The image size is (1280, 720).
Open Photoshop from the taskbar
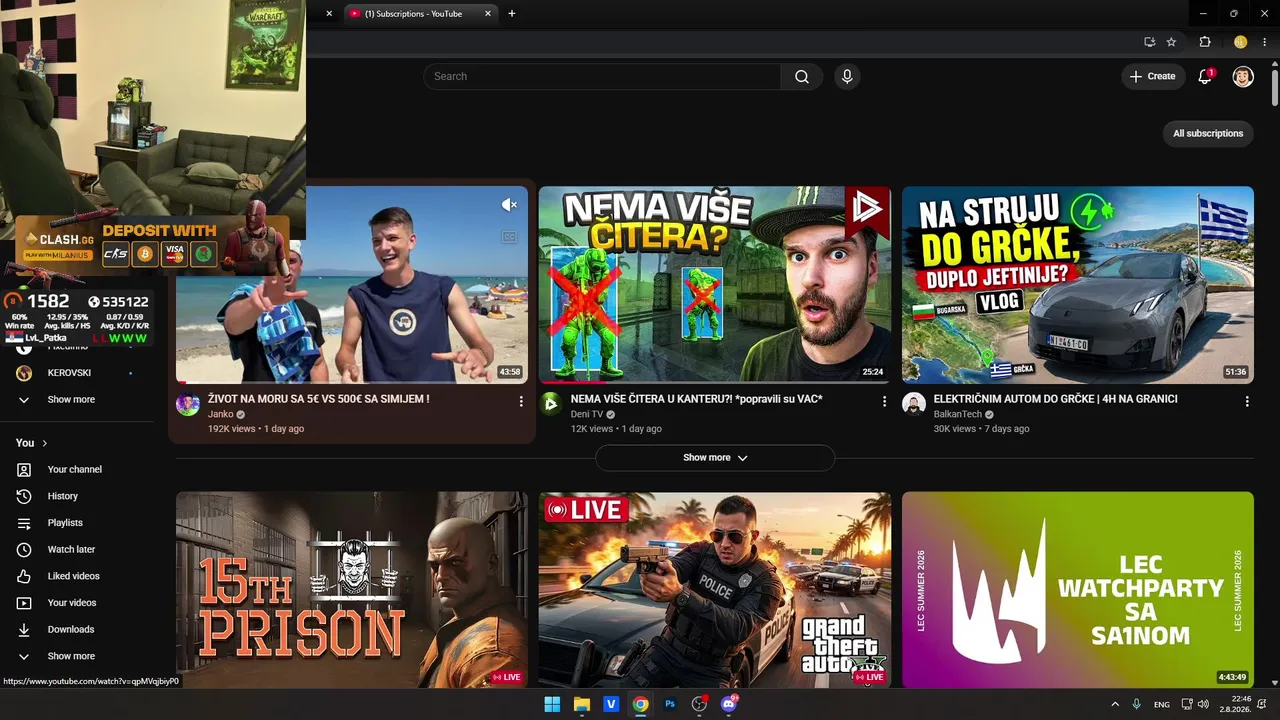click(670, 704)
